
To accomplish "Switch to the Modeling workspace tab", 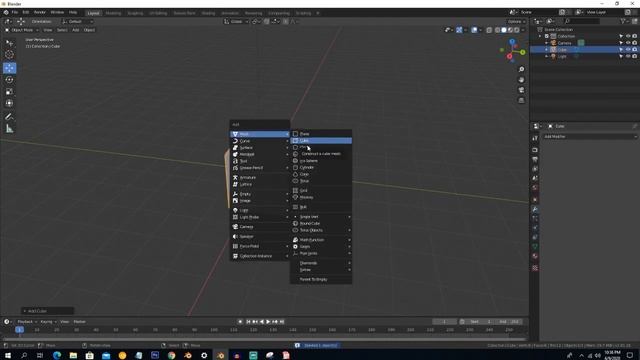I will tap(113, 13).
